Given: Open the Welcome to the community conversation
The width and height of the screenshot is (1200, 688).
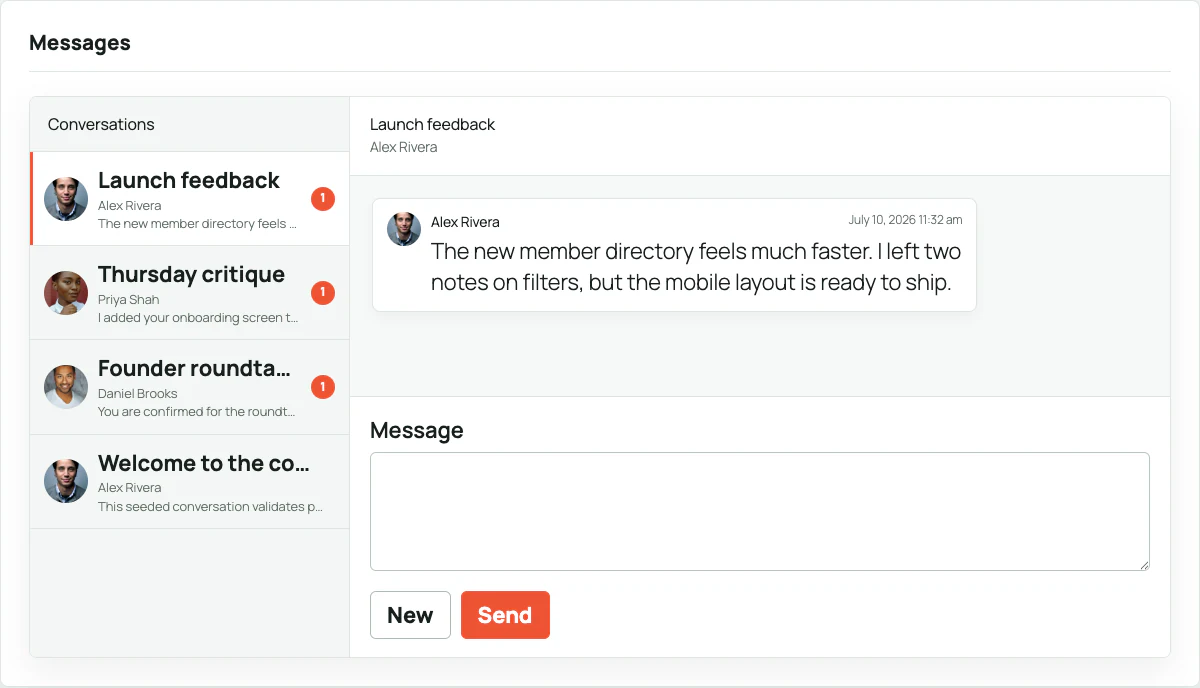Looking at the screenshot, I should [190, 481].
